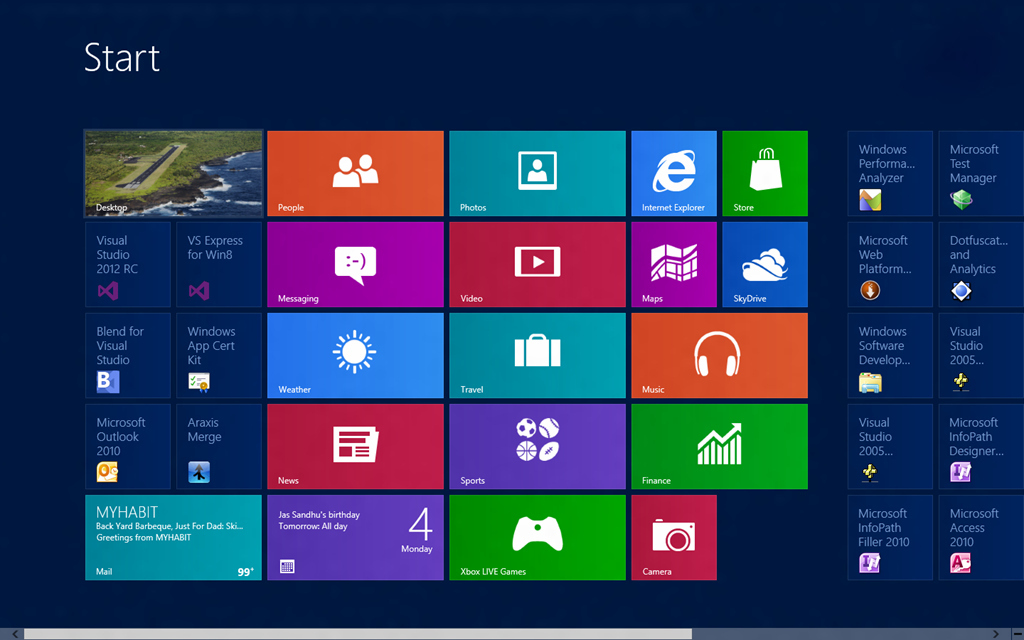Viewport: 1024px width, 640px height.
Task: Open the Windows Store
Action: tap(764, 173)
